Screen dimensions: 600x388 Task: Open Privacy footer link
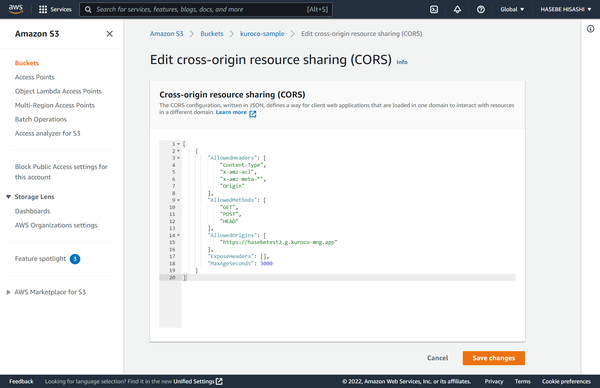[x=494, y=381]
